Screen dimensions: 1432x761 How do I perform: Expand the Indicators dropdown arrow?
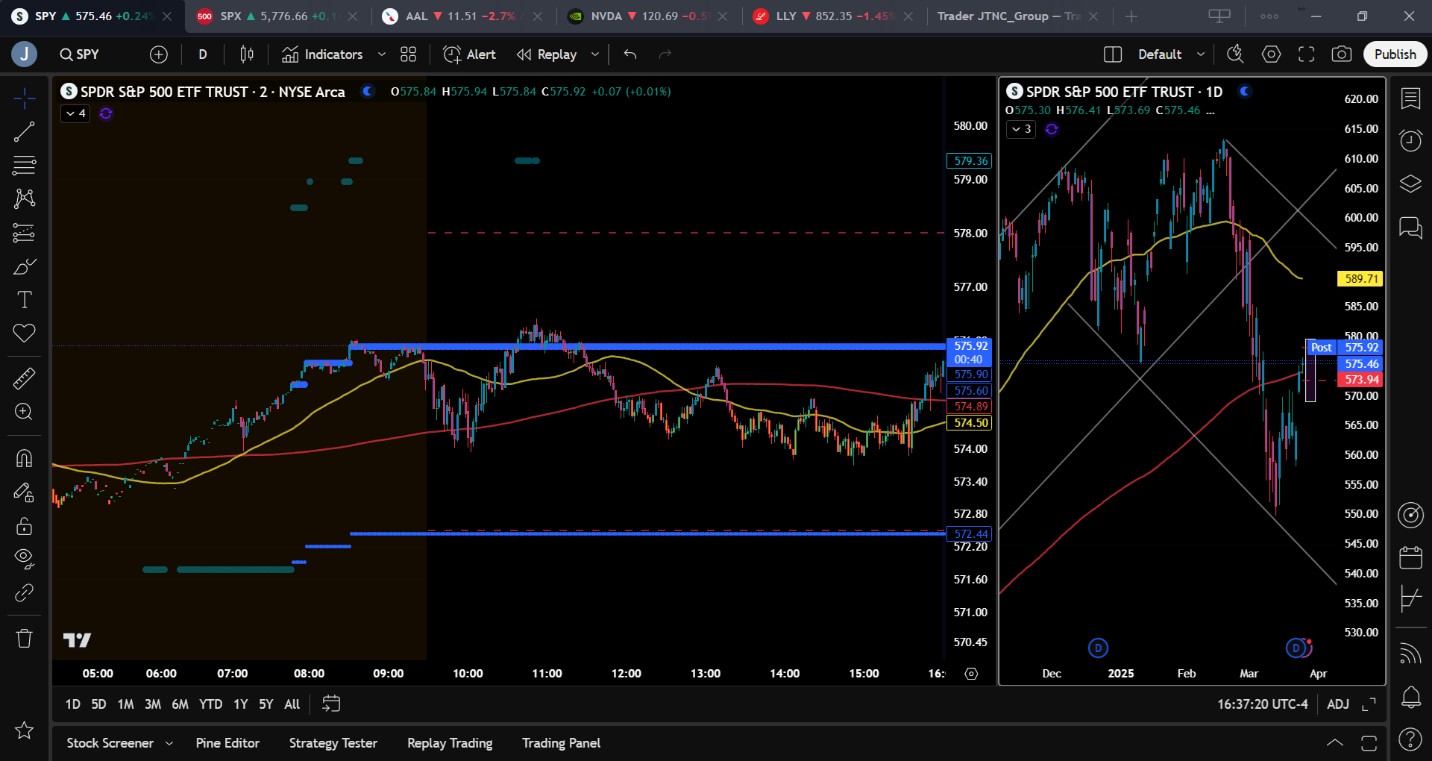[381, 54]
